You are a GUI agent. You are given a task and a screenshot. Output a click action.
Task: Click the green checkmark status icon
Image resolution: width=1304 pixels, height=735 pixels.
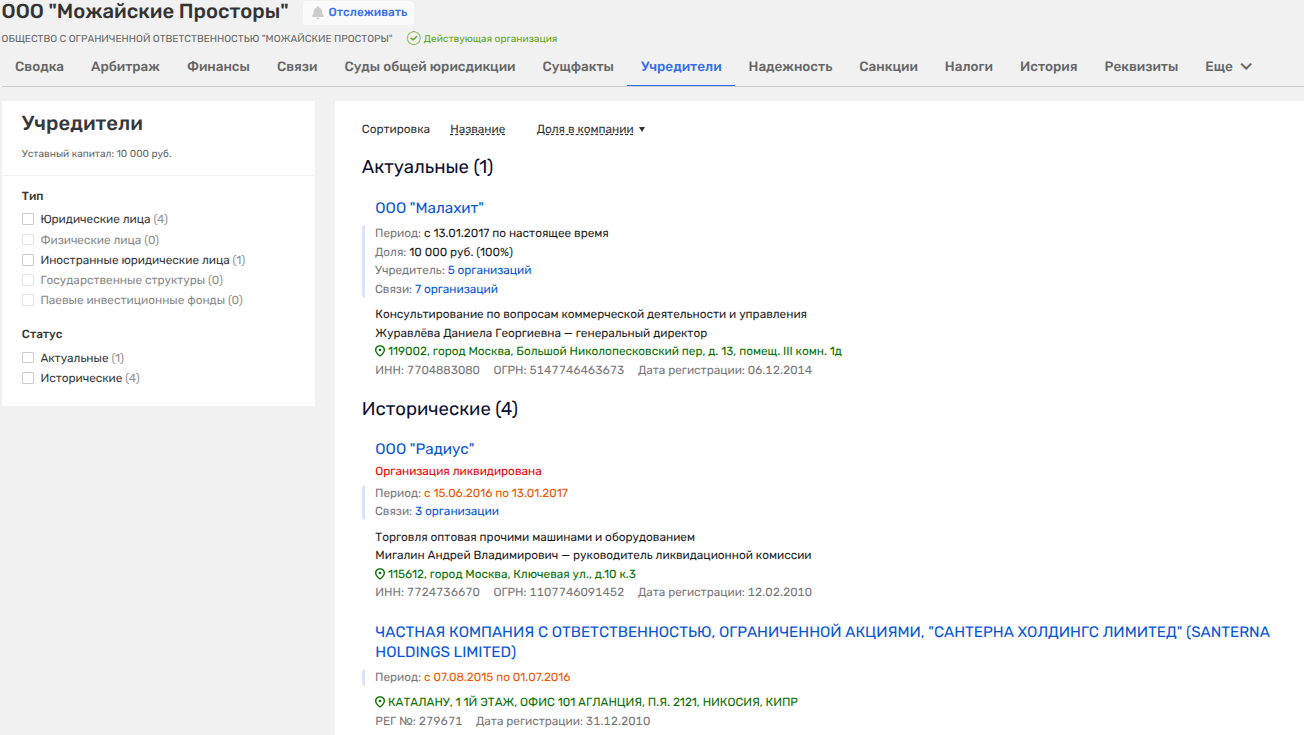click(413, 39)
